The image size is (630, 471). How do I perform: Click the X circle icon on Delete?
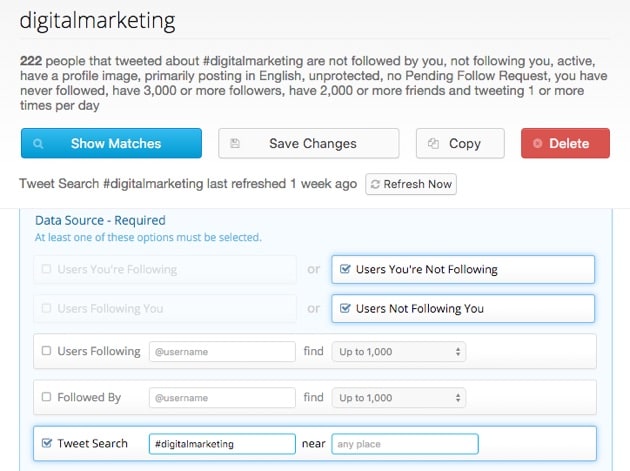pyautogui.click(x=538, y=143)
